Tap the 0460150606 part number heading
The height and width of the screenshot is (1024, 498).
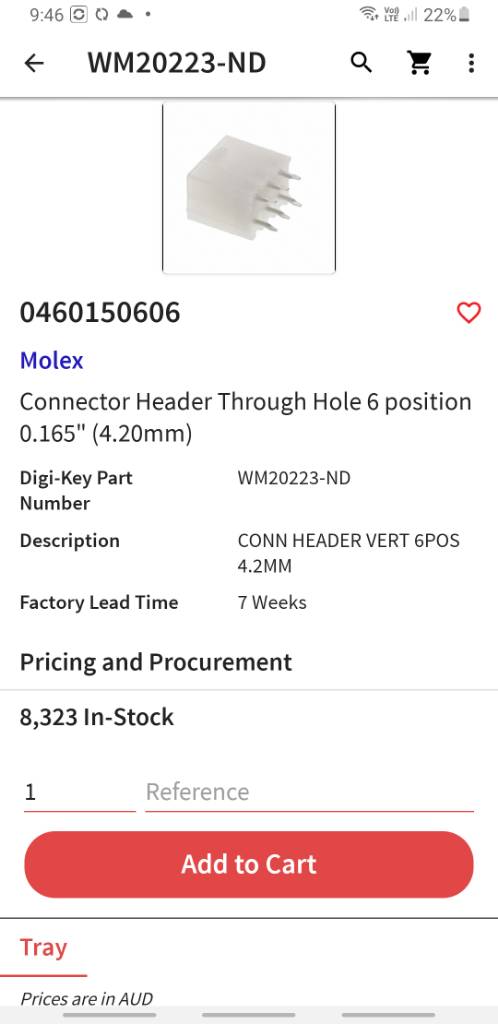coord(100,313)
